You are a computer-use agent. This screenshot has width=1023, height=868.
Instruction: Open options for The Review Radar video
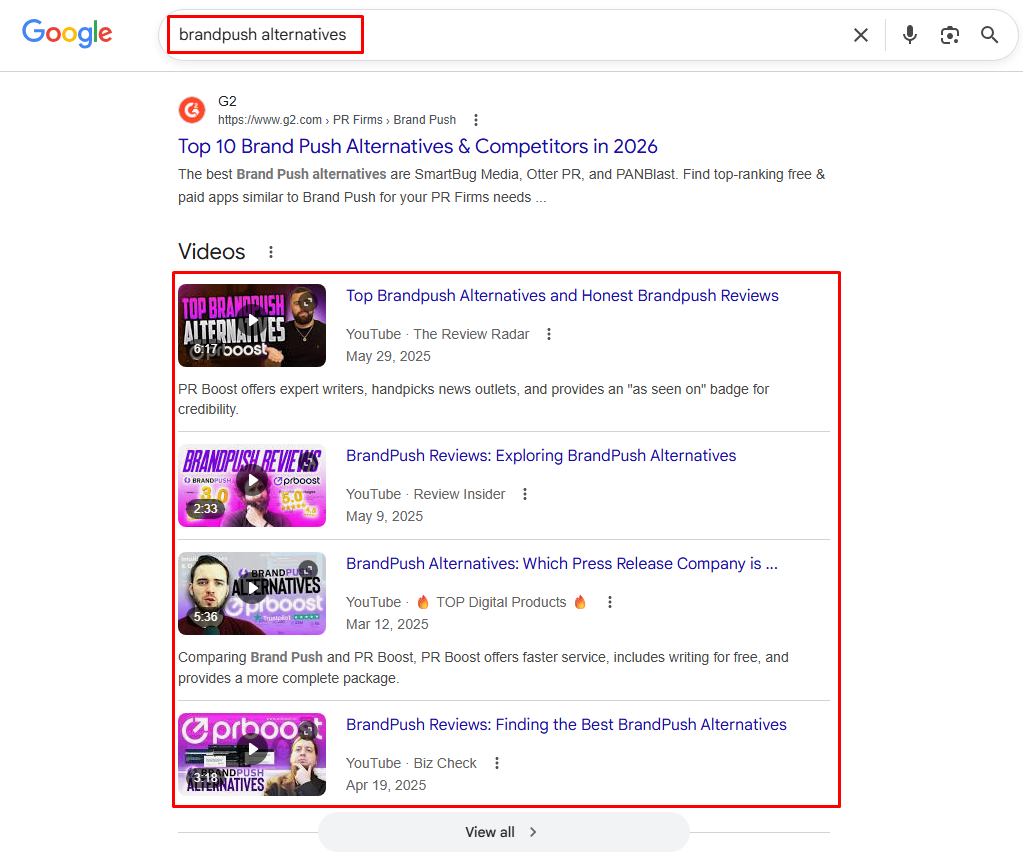pos(549,334)
